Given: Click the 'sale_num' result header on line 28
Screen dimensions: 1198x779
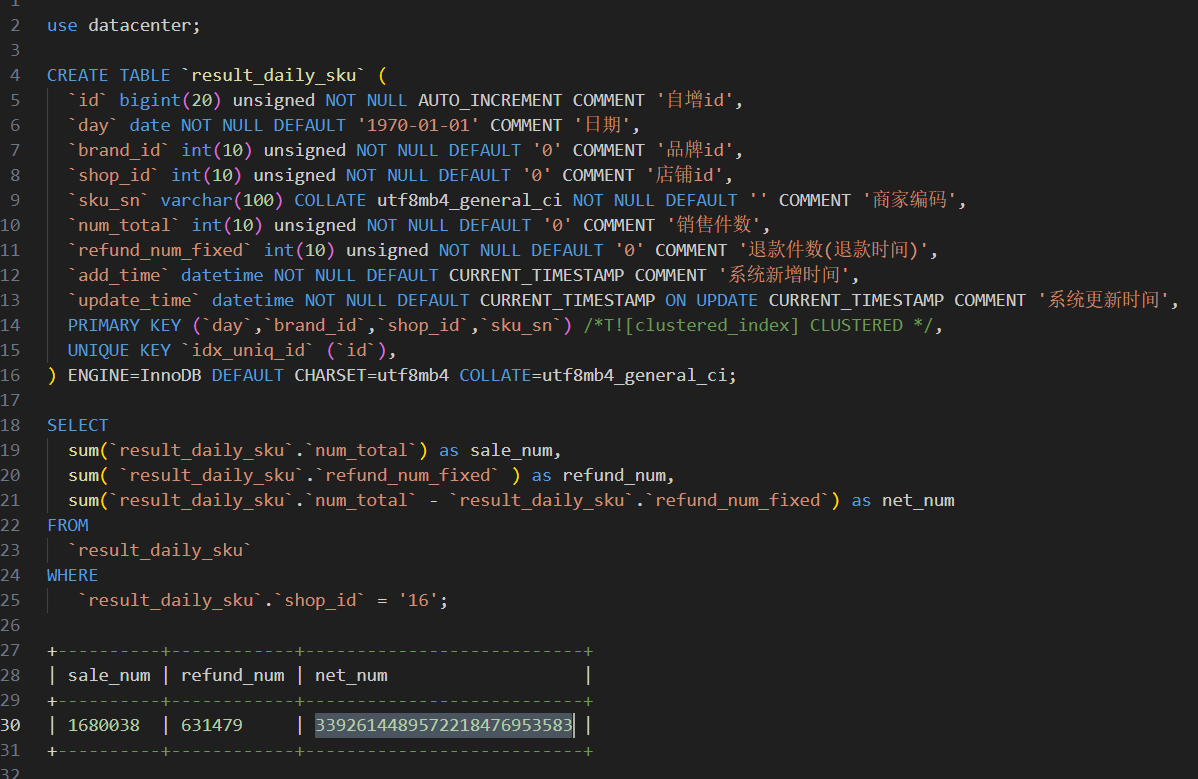Looking at the screenshot, I should click(108, 675).
